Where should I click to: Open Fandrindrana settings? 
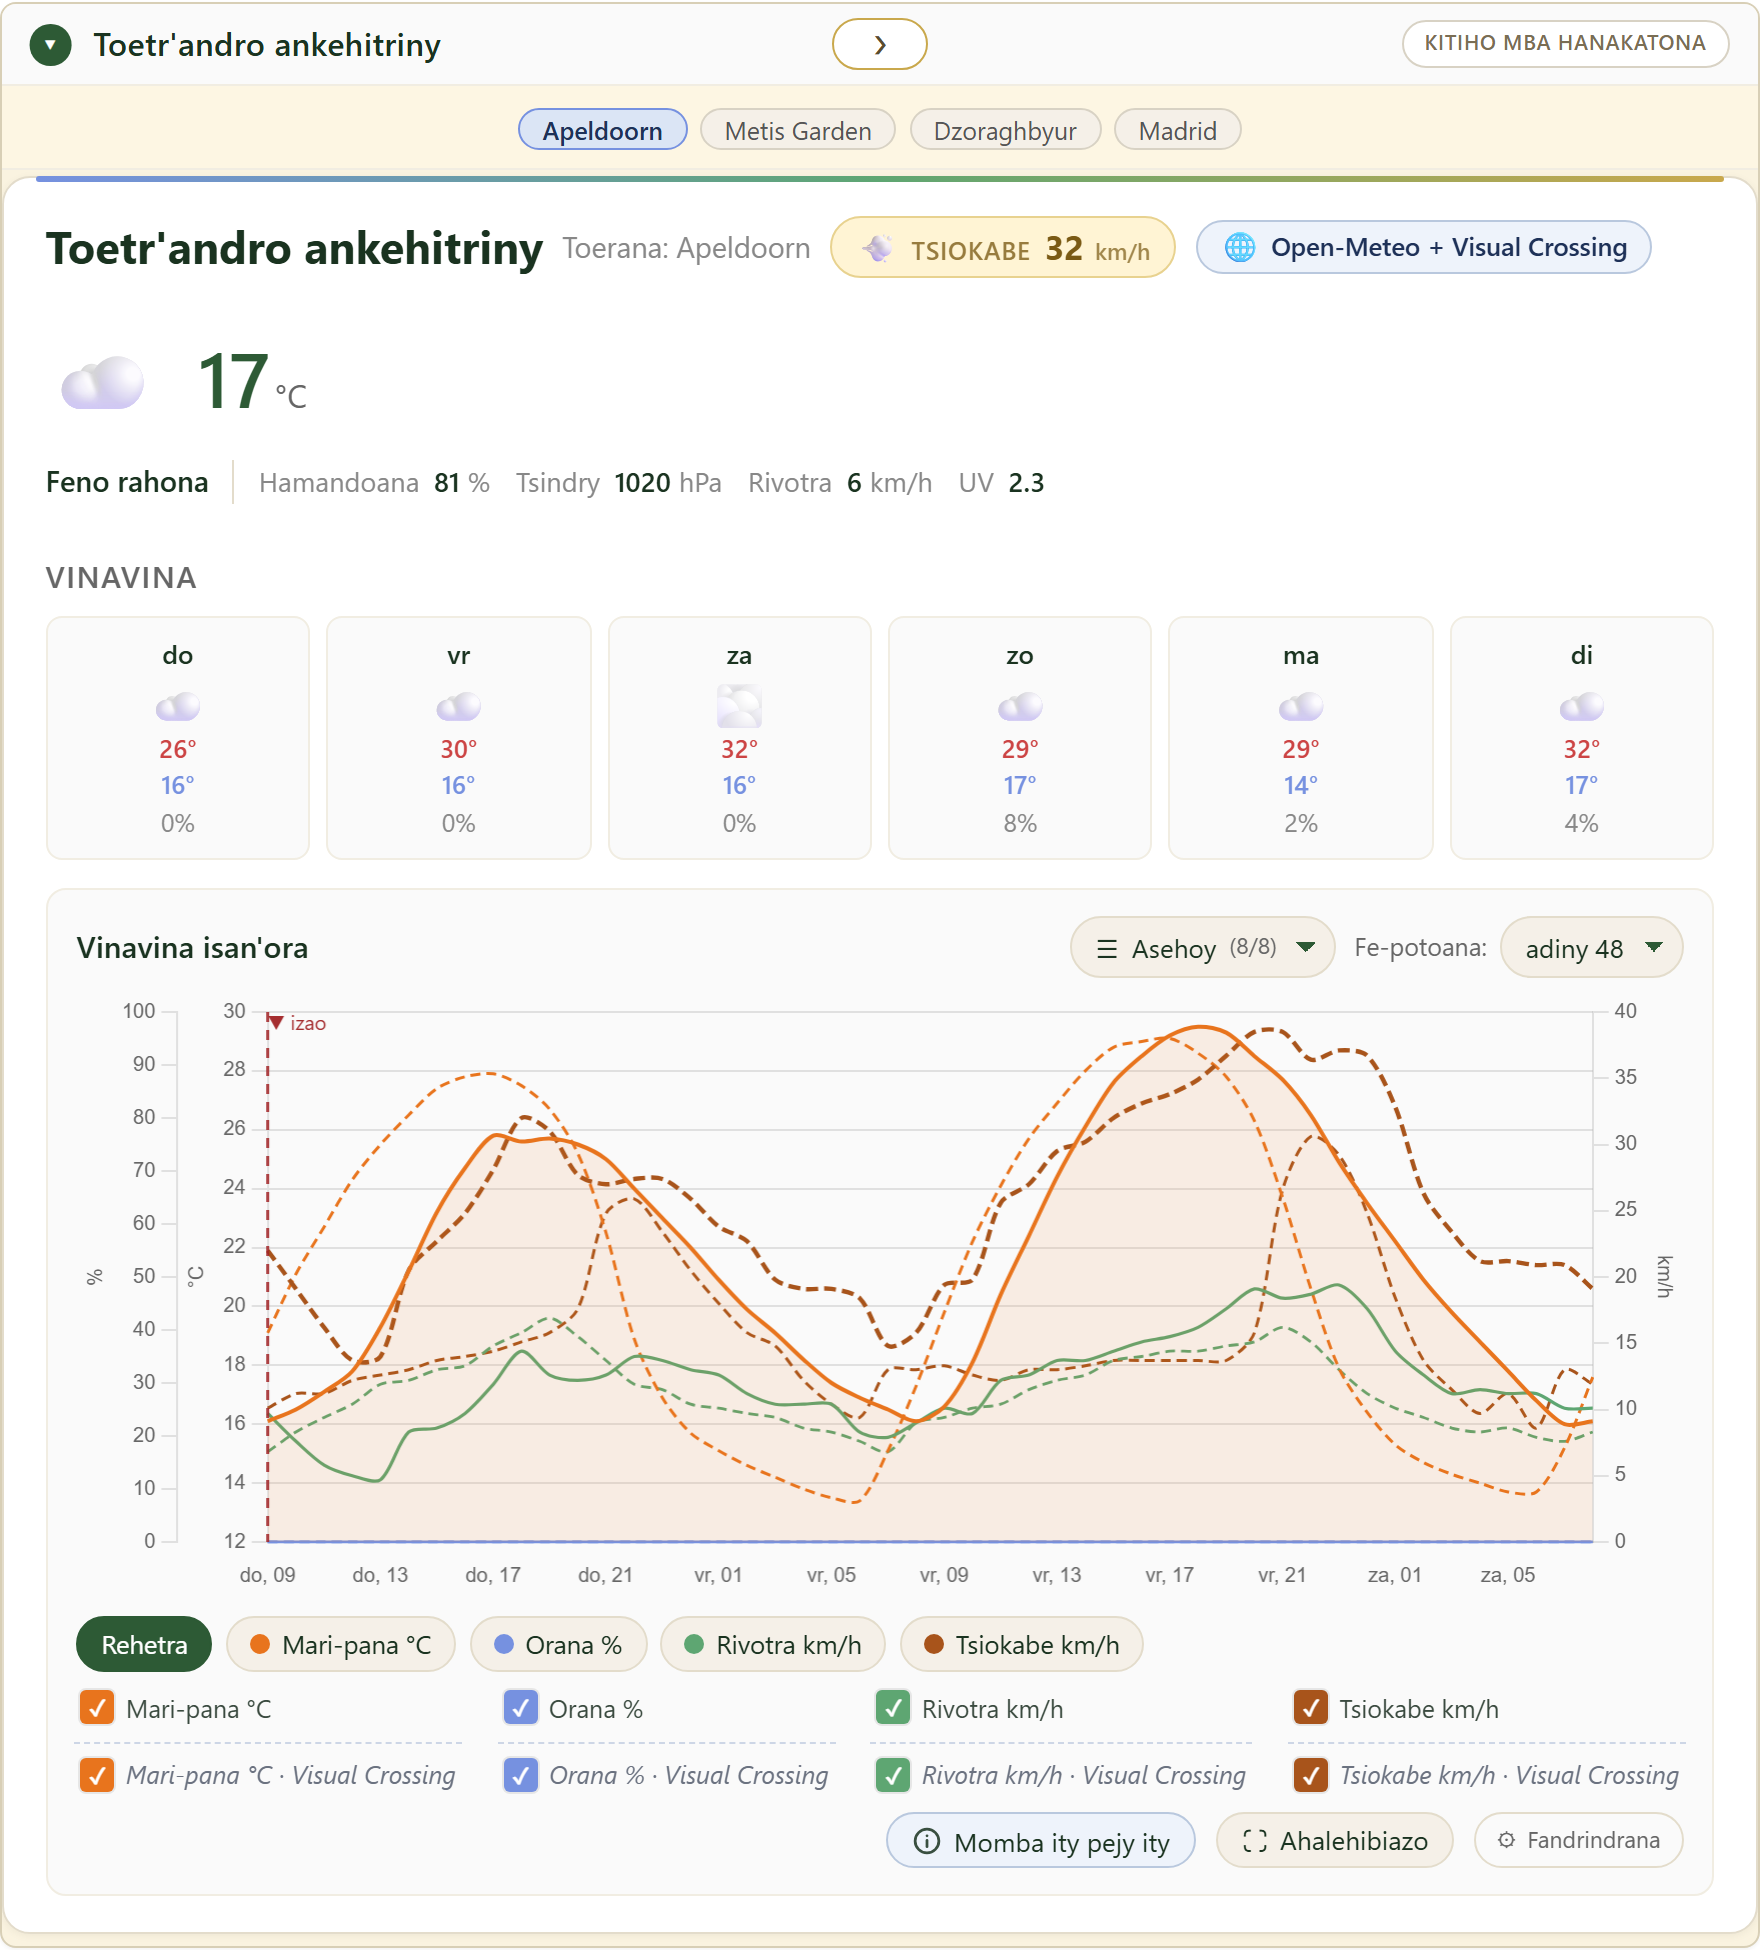tap(1578, 1840)
